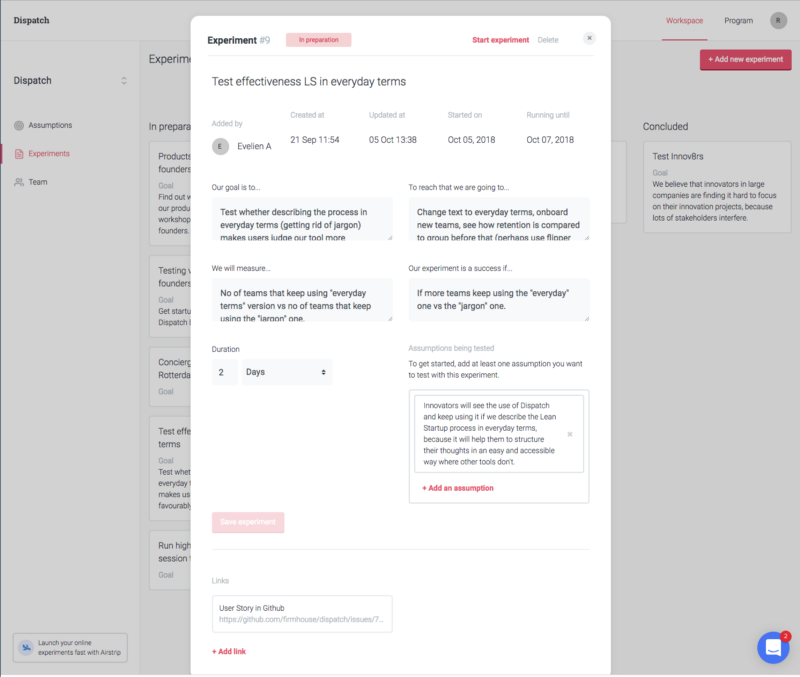Click Start experiment link
Image resolution: width=800 pixels, height=677 pixels.
[x=500, y=40]
